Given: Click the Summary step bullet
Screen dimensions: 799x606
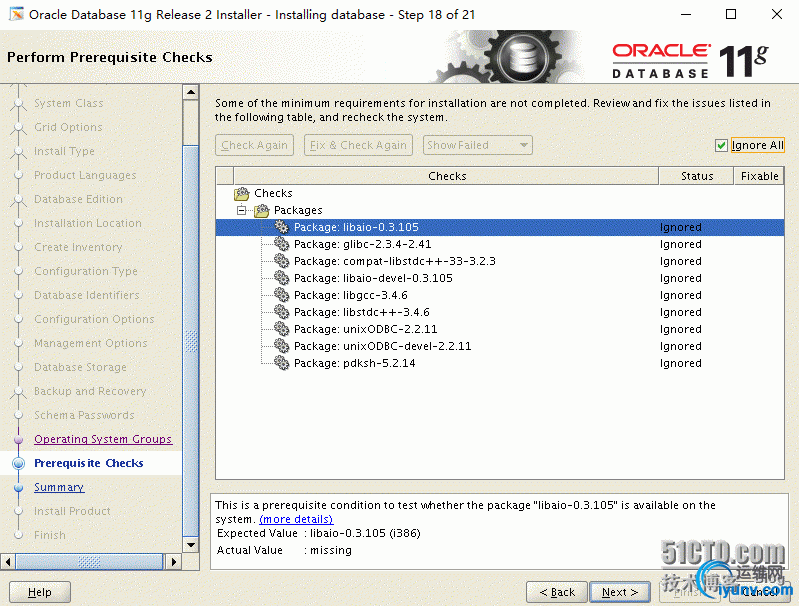Looking at the screenshot, I should (x=18, y=488).
